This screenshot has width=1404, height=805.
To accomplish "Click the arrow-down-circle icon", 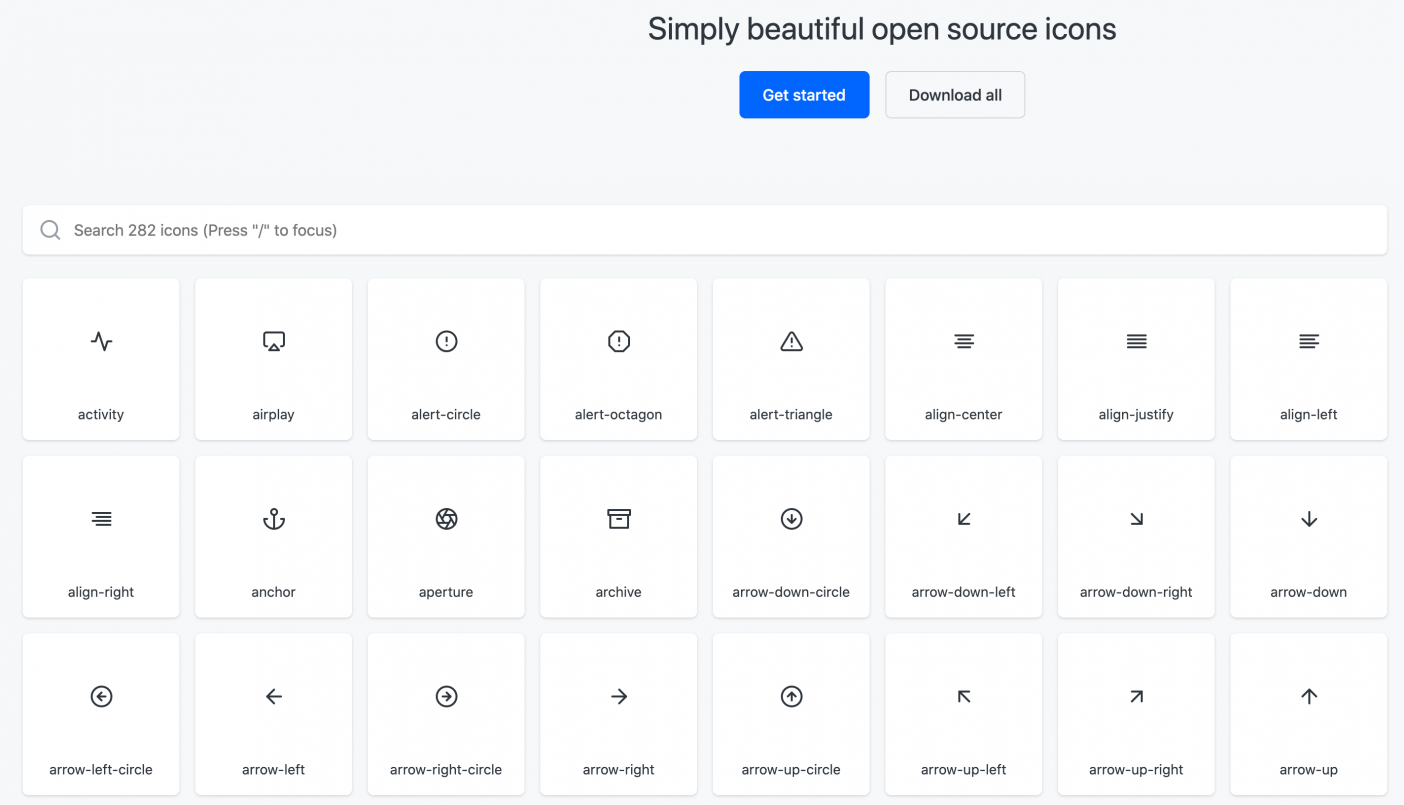I will (791, 519).
